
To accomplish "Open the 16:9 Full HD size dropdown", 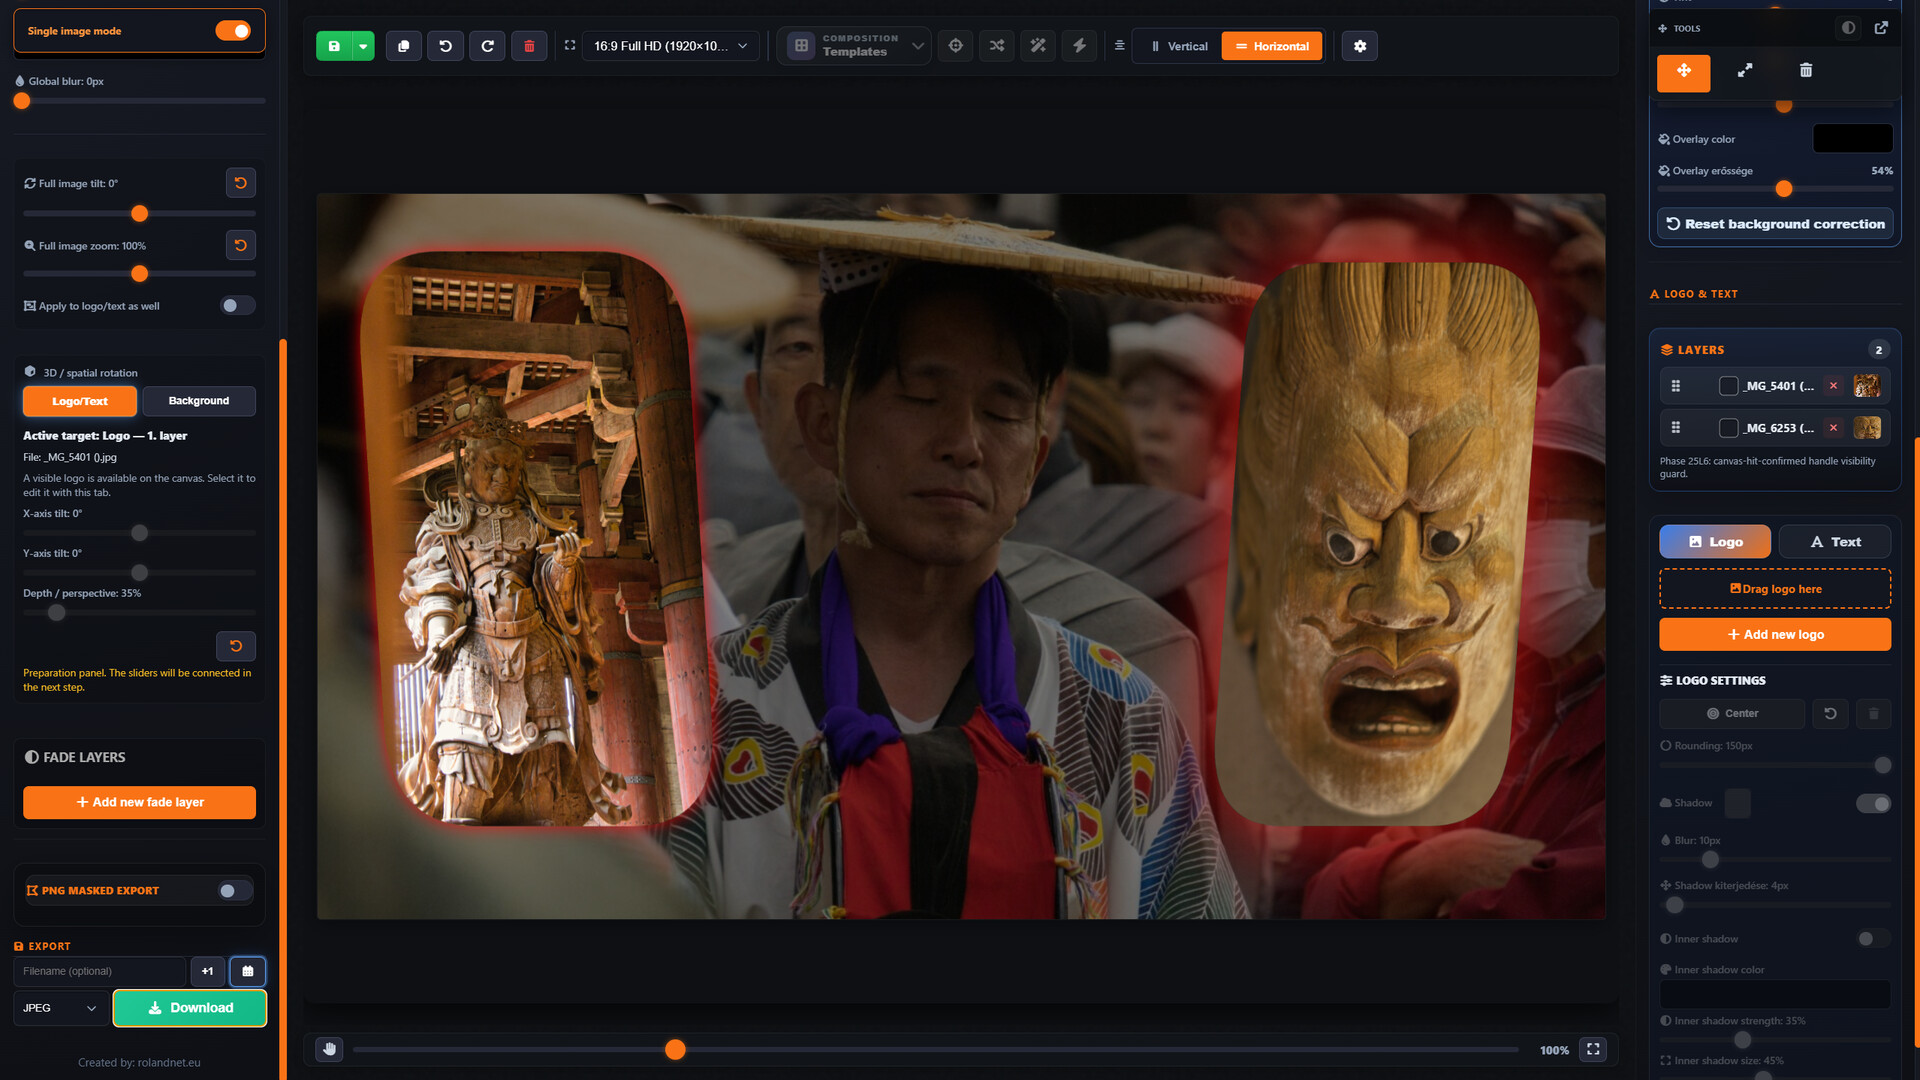I will pyautogui.click(x=671, y=46).
